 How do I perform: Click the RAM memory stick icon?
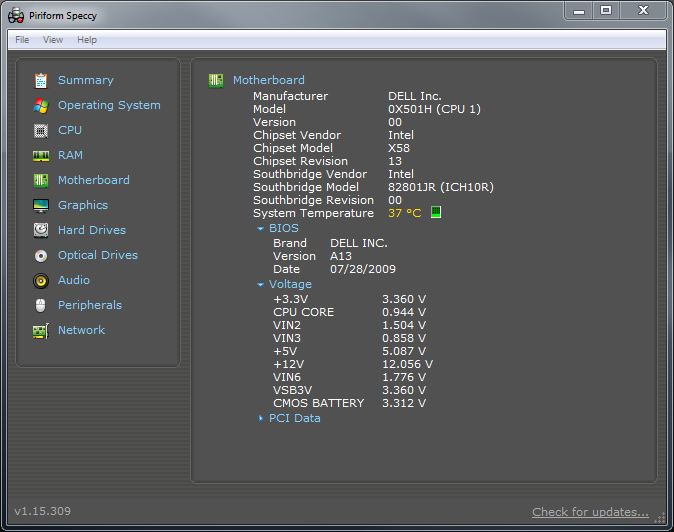[x=41, y=155]
